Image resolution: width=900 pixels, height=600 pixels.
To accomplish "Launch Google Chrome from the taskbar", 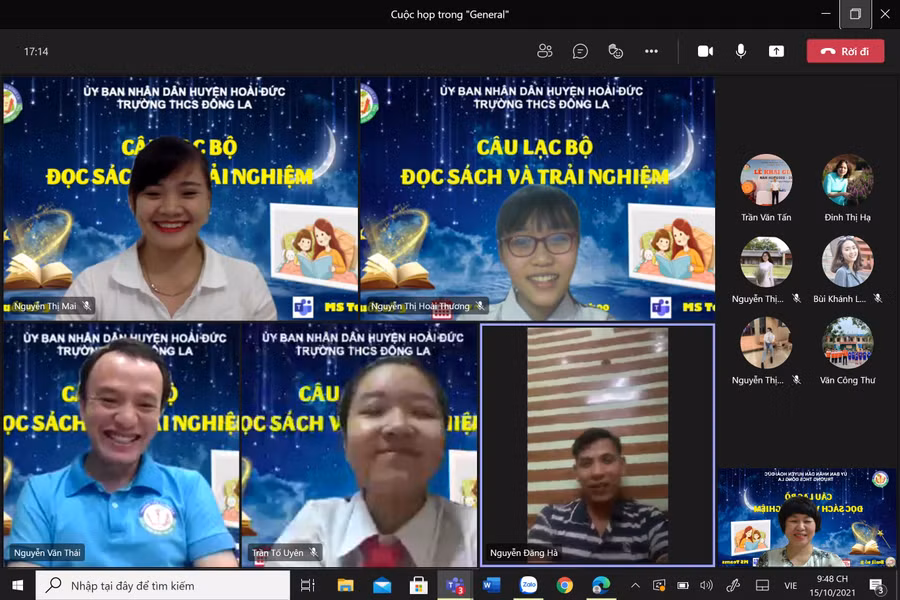I will (565, 585).
